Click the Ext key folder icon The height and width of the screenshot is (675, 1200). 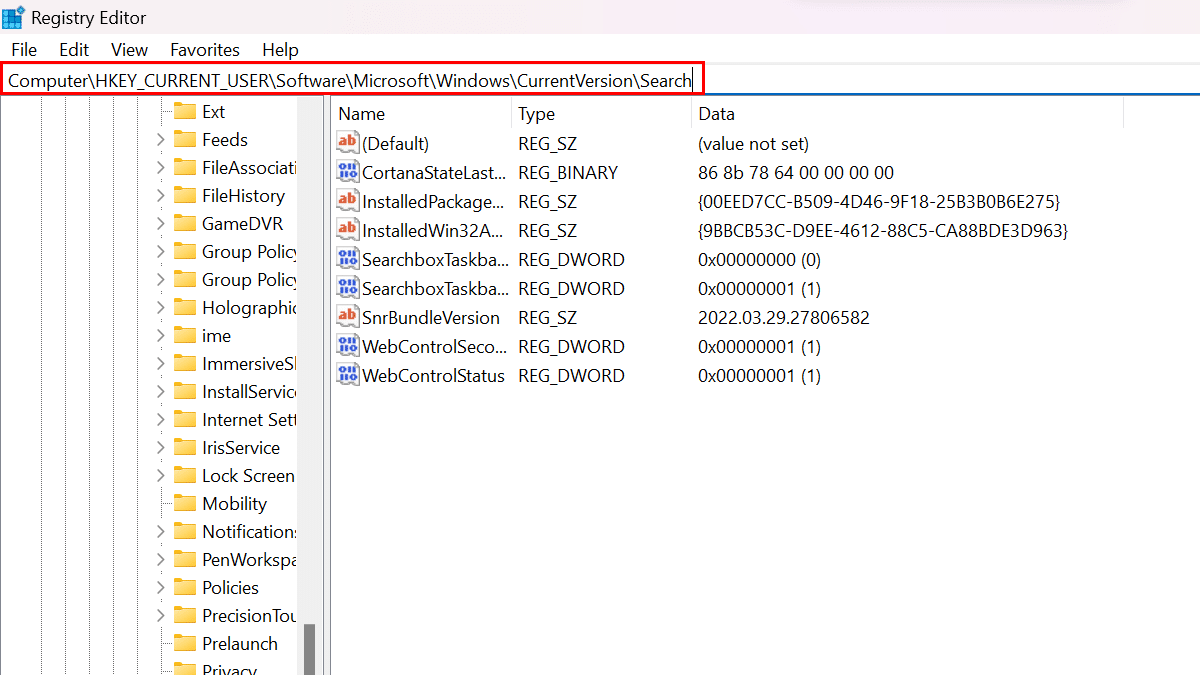point(184,111)
